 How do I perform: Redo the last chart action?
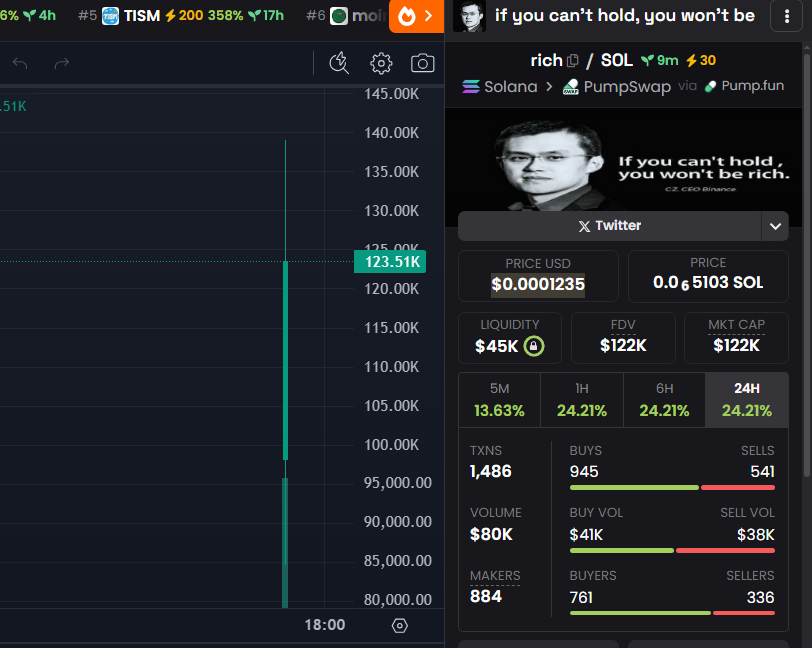(62, 63)
